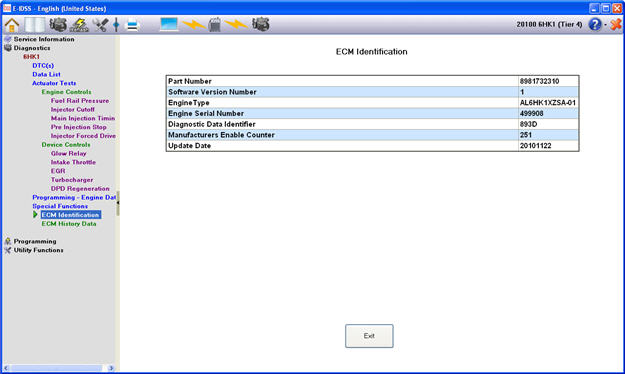Open Programming - Engine Data item
This screenshot has width=625, height=374.
[x=74, y=197]
